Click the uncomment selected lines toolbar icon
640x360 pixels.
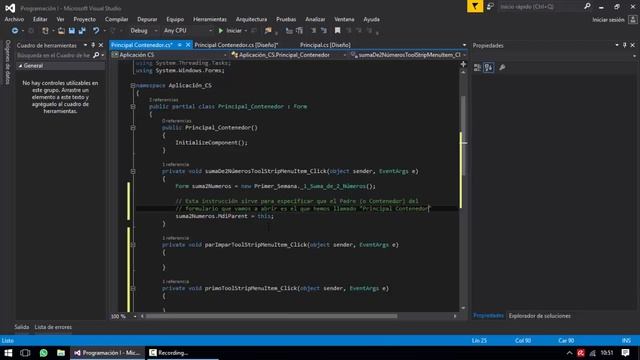[x=324, y=31]
